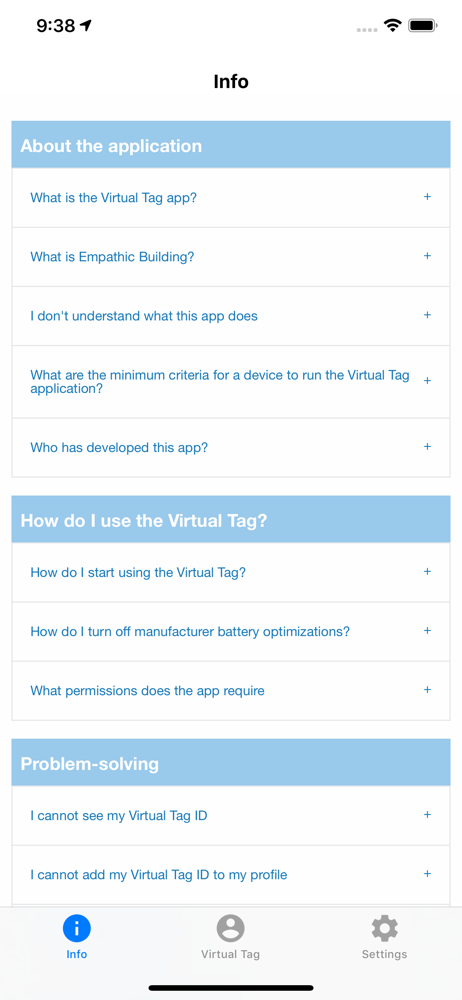
Task: Tap the Info tab icon
Action: [x=77, y=929]
